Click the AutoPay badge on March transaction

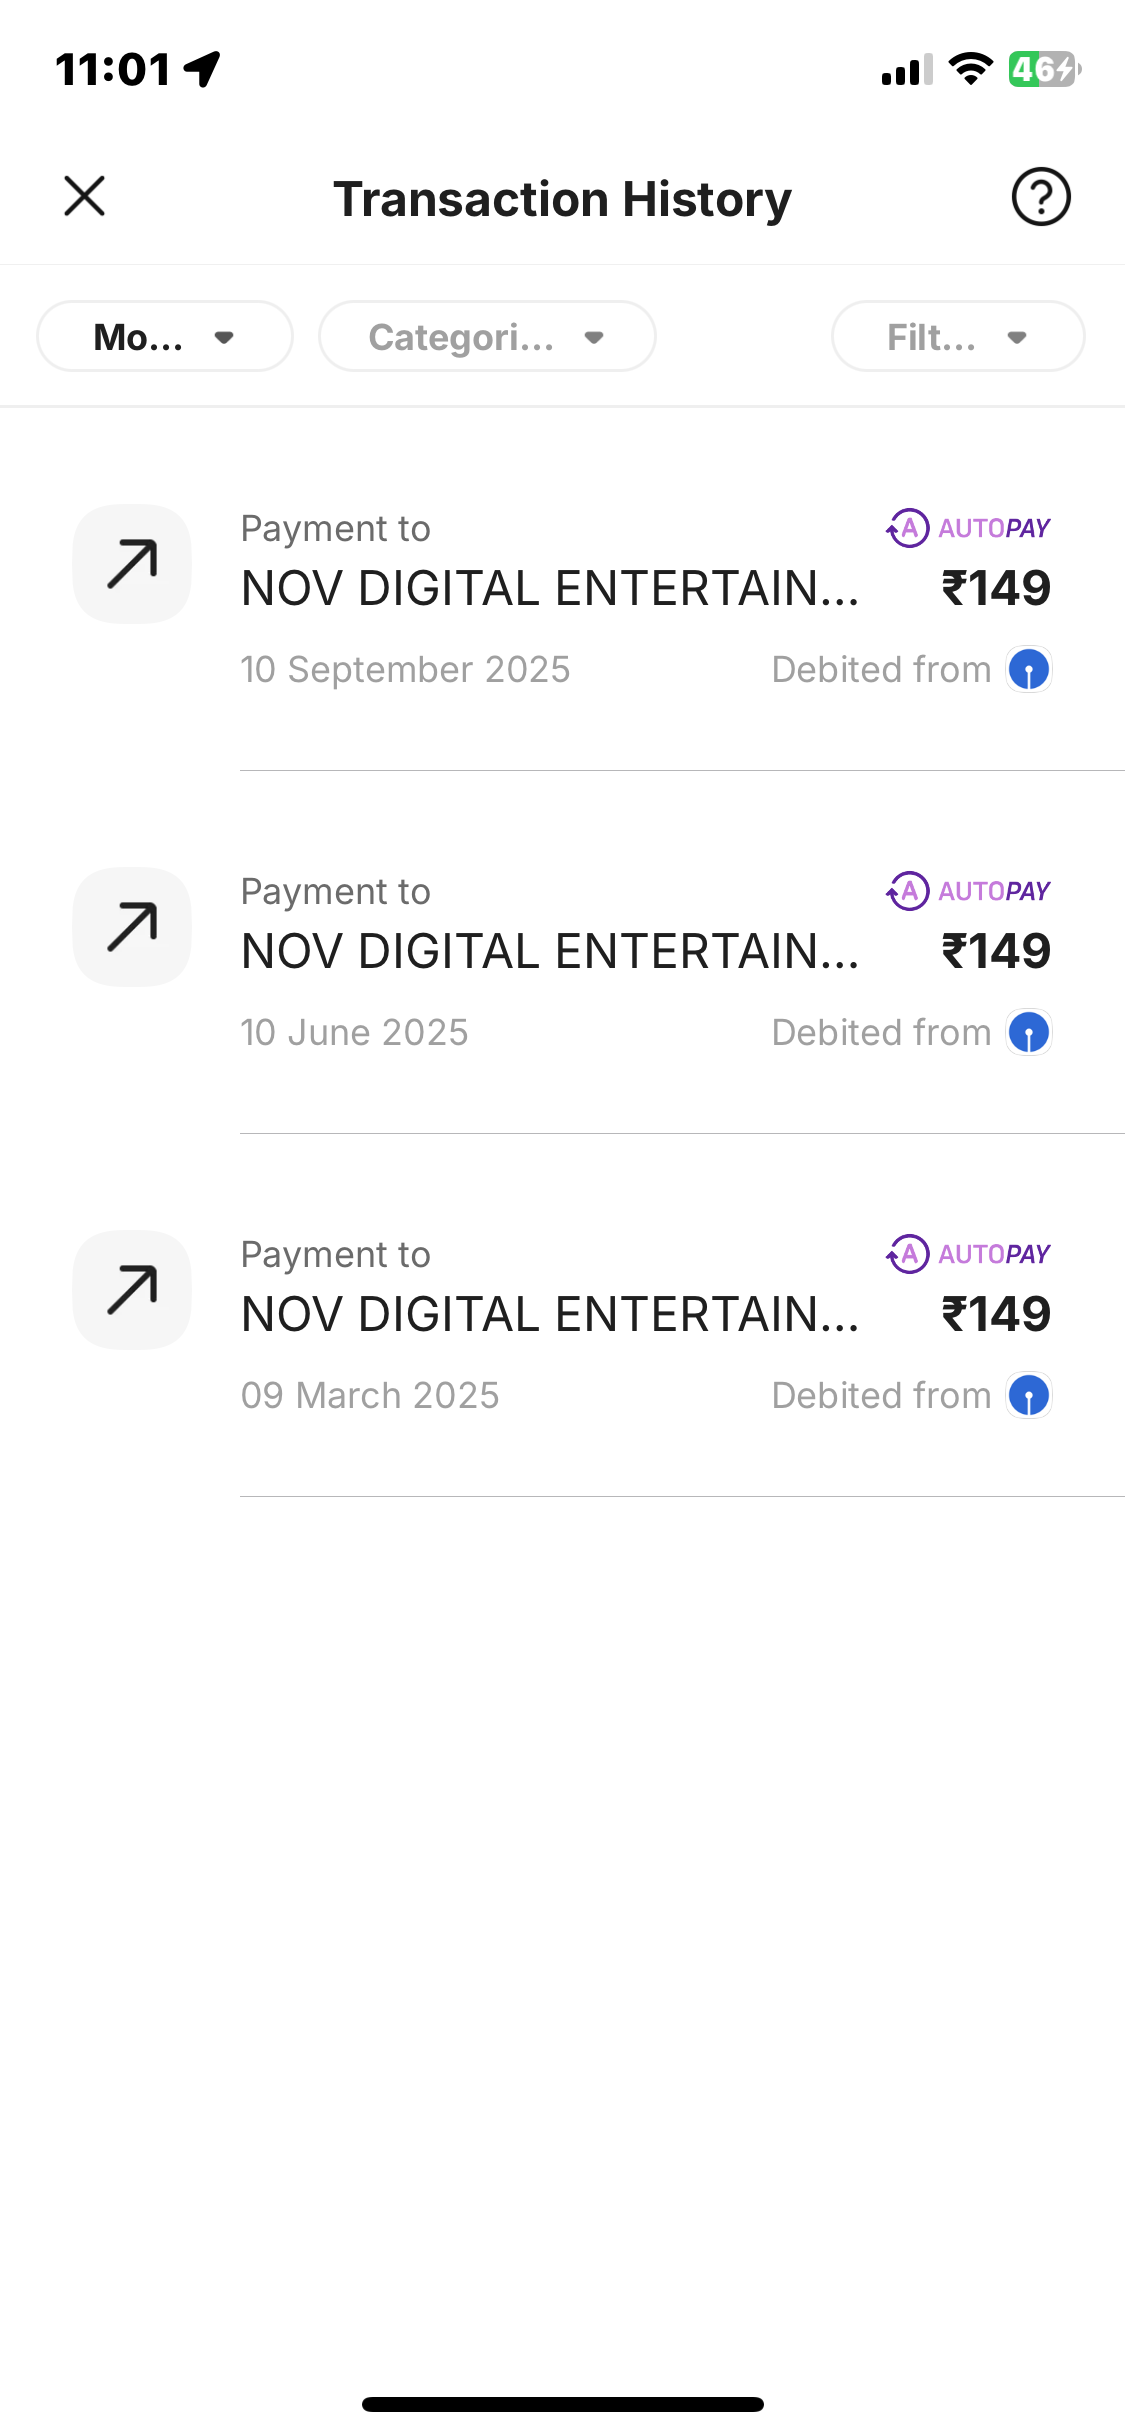(x=968, y=1254)
